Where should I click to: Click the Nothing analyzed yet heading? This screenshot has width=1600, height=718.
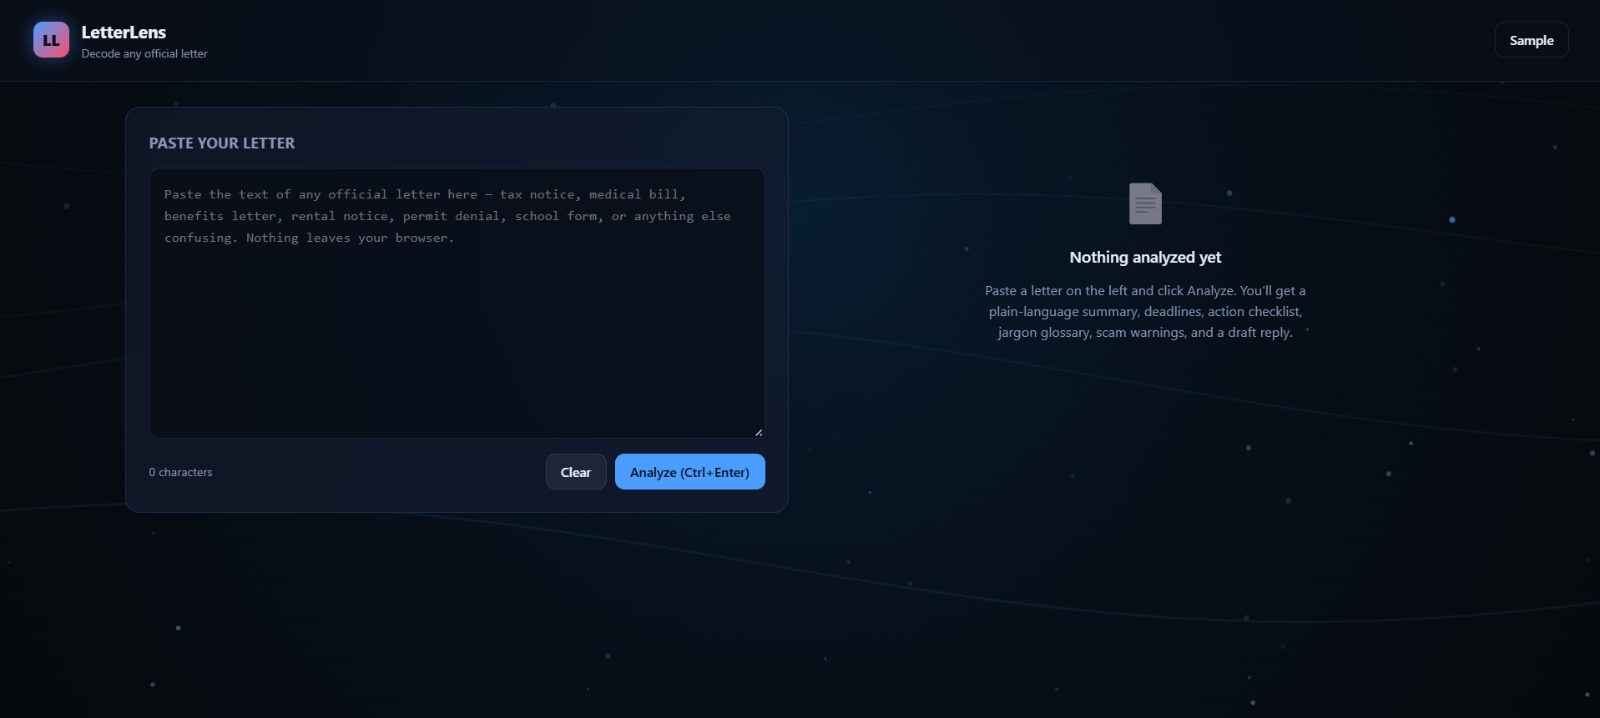pyautogui.click(x=1145, y=257)
